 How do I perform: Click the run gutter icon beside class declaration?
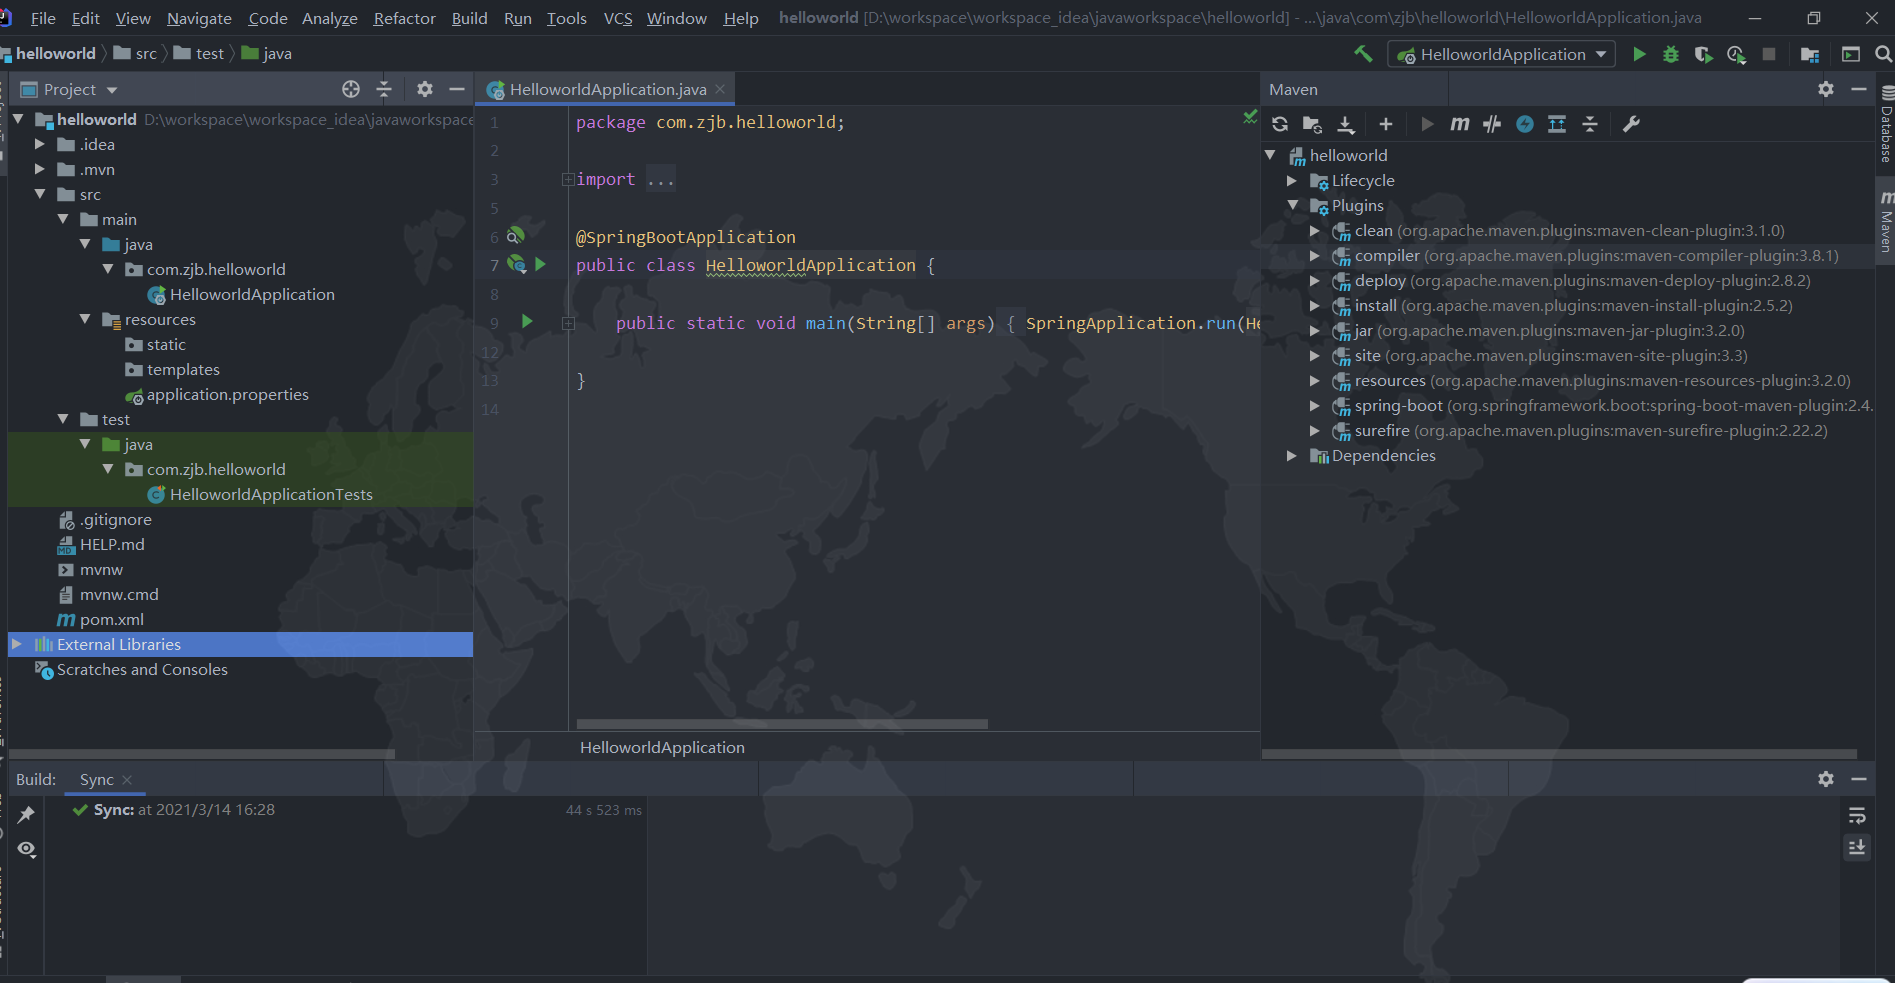tap(540, 264)
